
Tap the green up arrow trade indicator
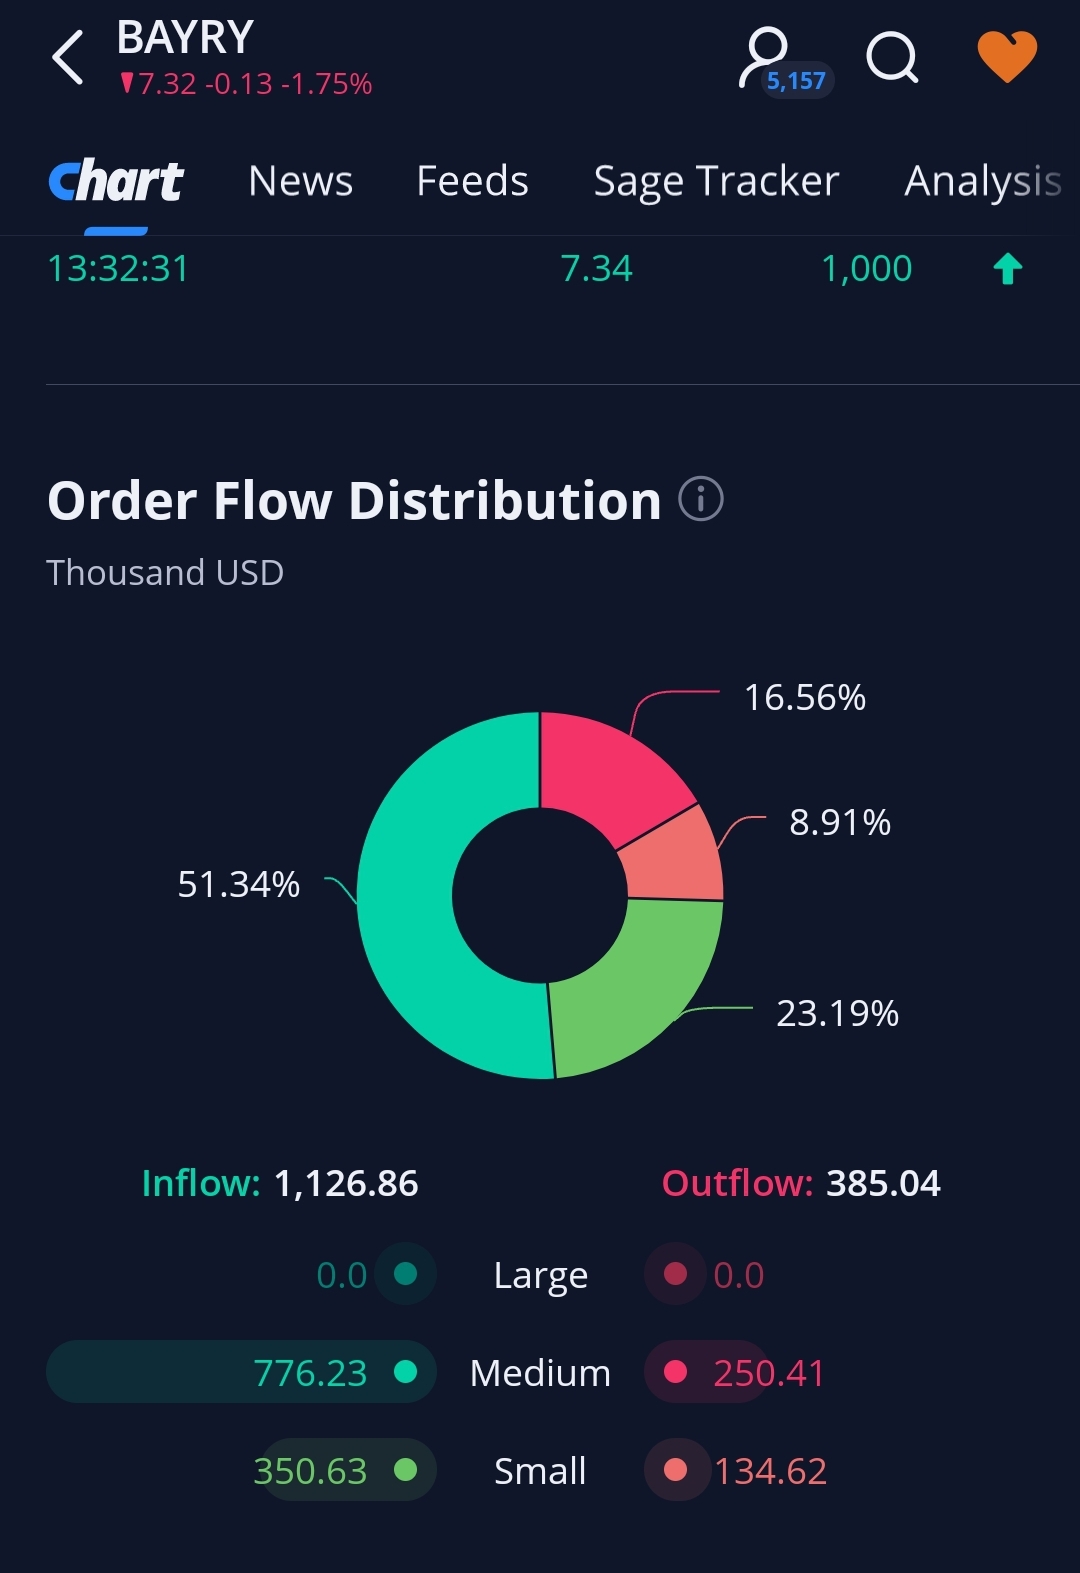point(1008,269)
